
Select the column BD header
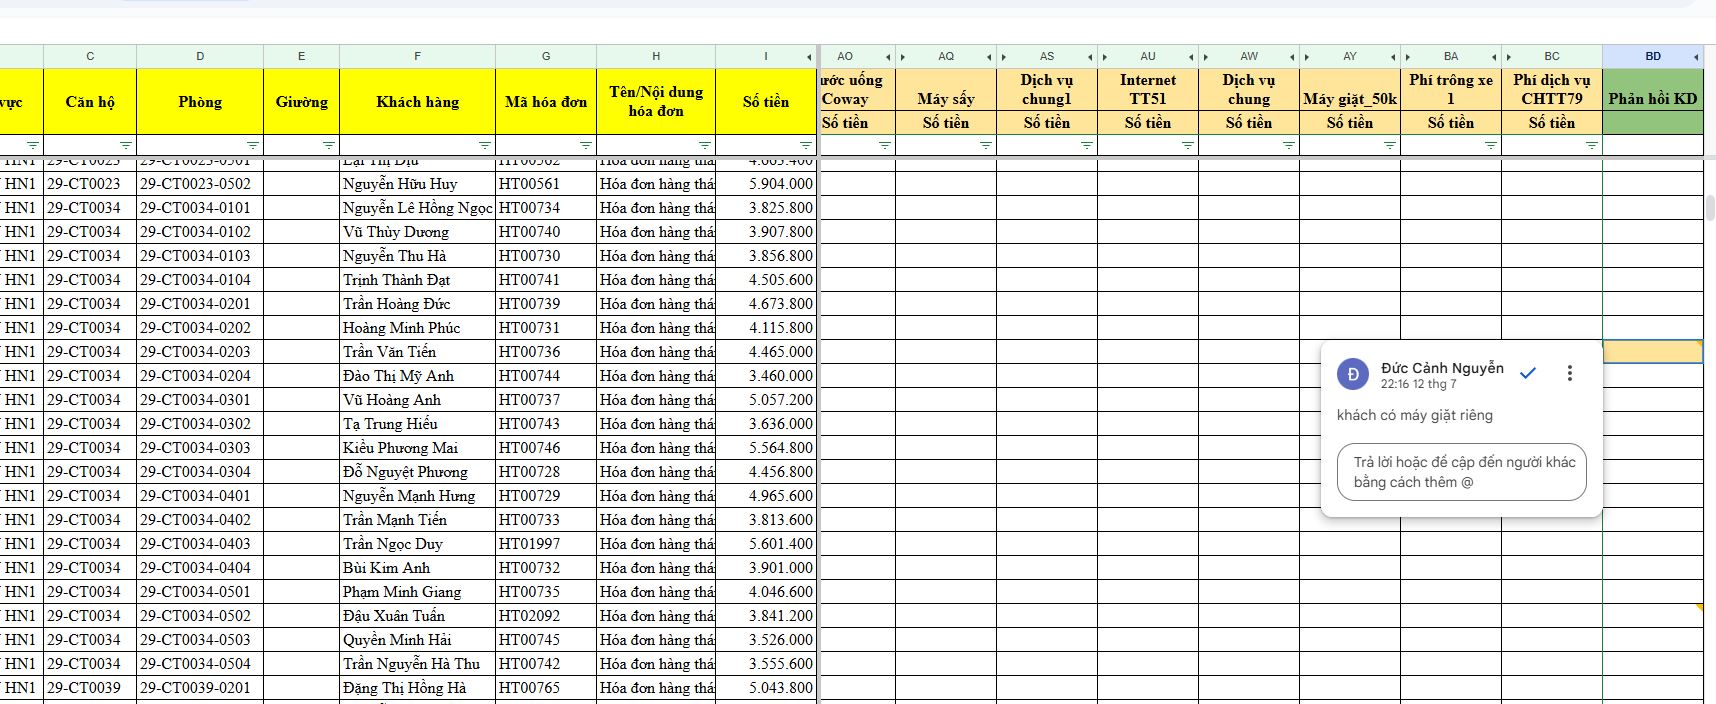pyautogui.click(x=1652, y=57)
